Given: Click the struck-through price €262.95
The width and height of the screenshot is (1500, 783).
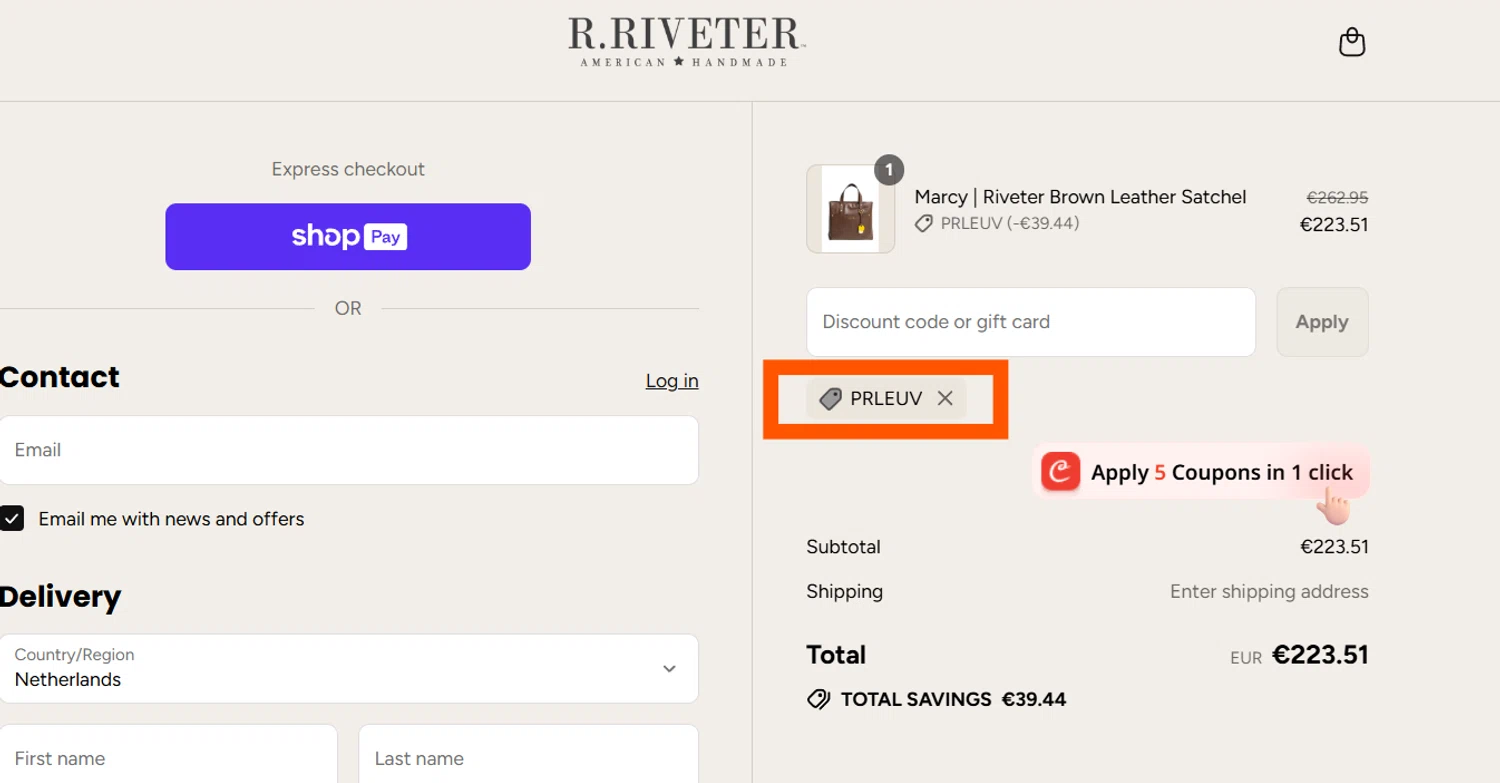Looking at the screenshot, I should [x=1337, y=198].
